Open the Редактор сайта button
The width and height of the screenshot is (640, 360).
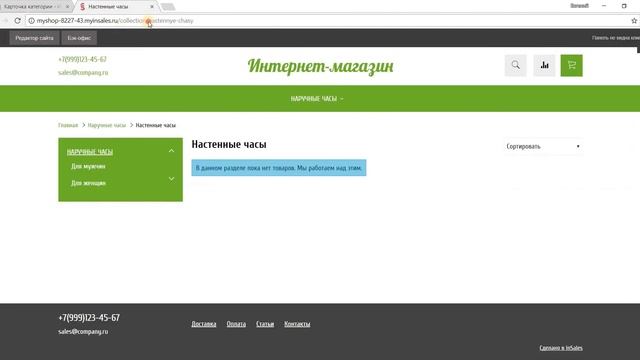pos(34,38)
